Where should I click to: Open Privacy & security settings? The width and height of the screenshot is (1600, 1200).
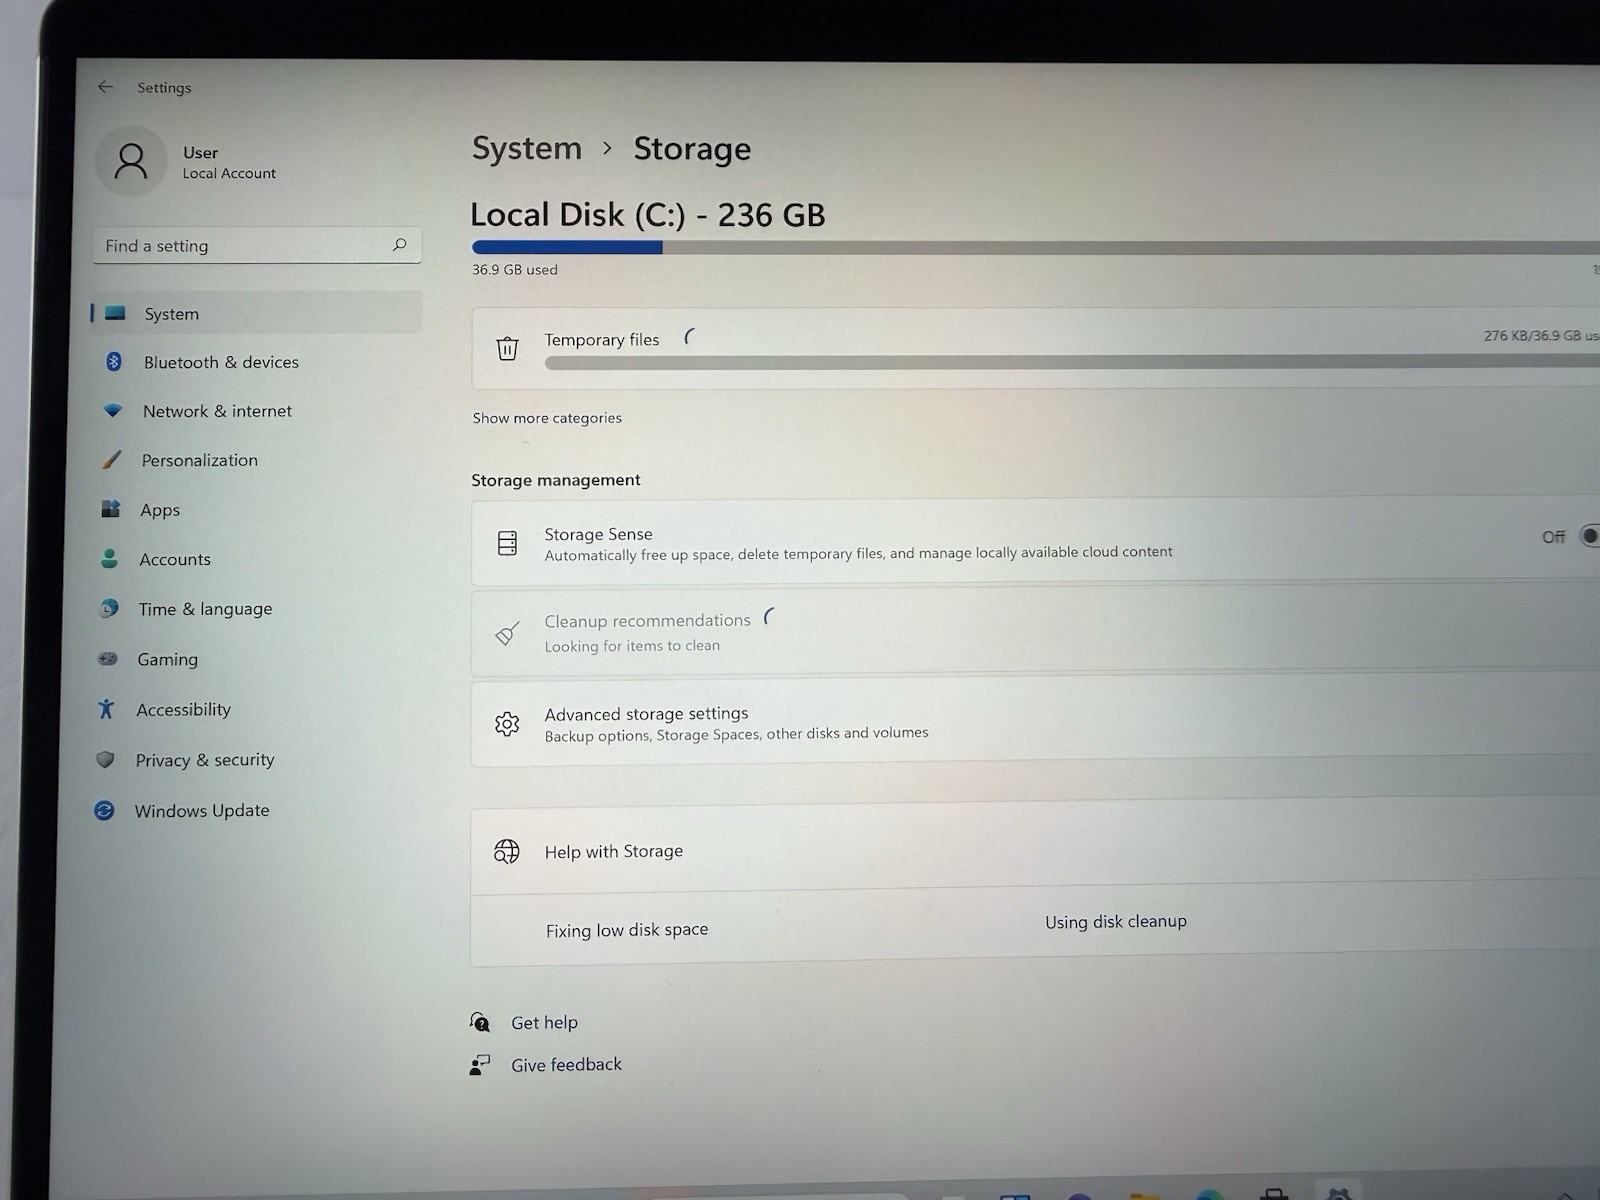pos(205,760)
